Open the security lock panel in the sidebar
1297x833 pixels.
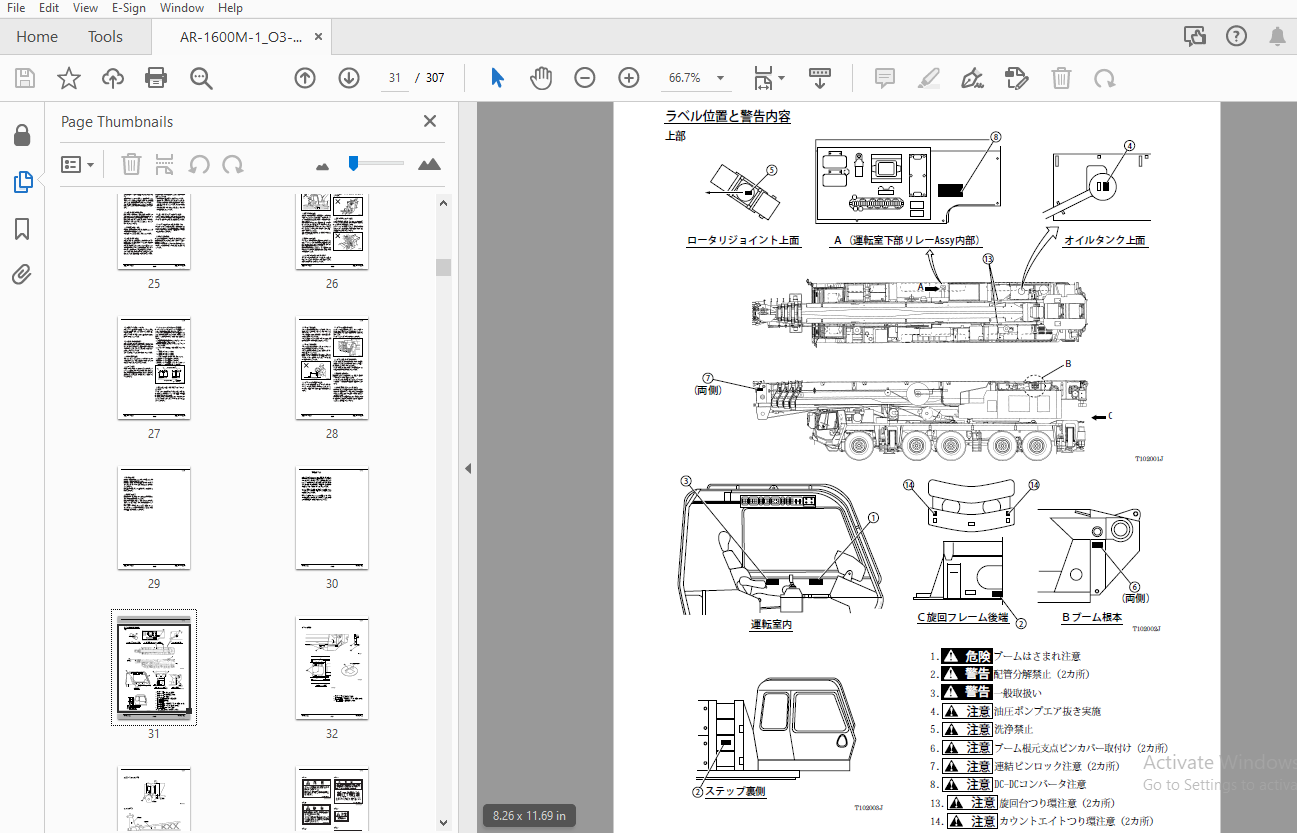22,135
